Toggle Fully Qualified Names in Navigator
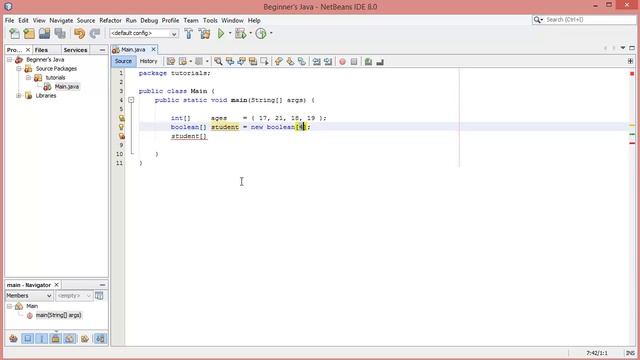 (x=85, y=338)
